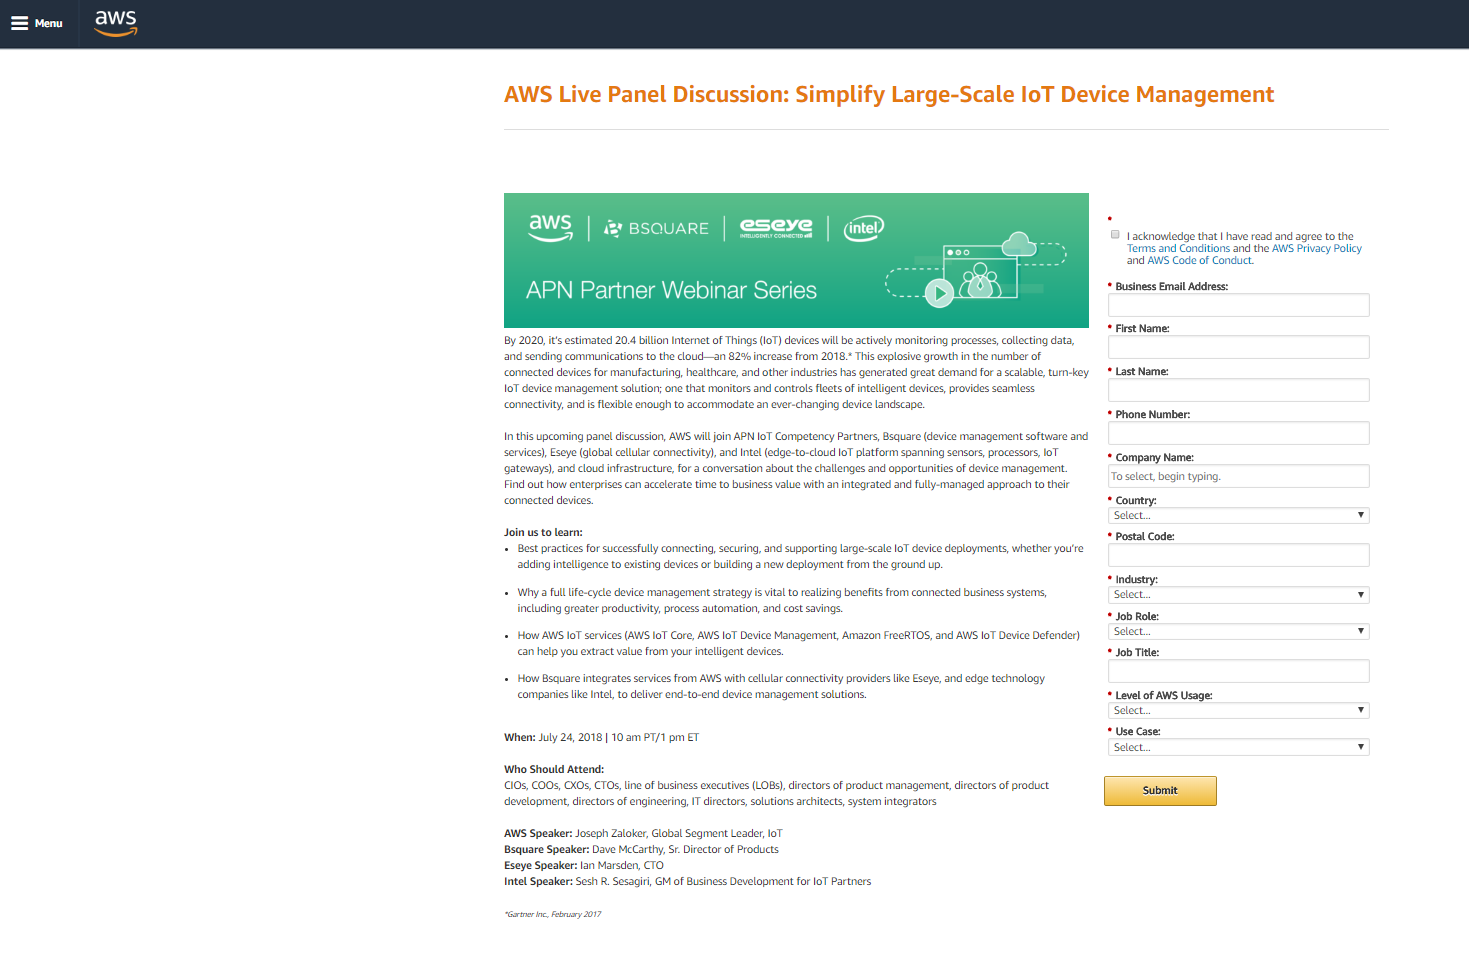Viewport: 1469px width, 967px height.
Task: Open the AWS Privacy Policy link
Action: pos(1316,249)
